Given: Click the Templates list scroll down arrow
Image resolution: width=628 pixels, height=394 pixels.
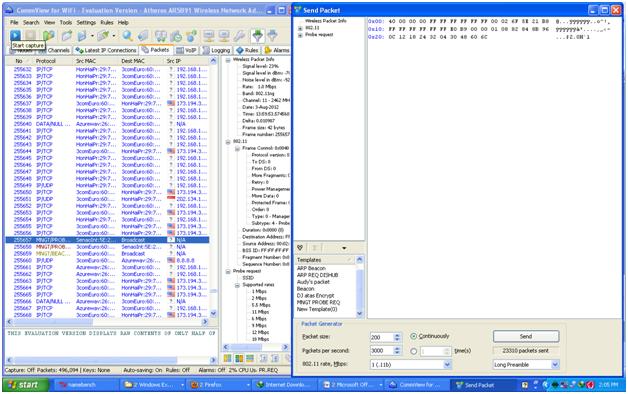Looking at the screenshot, I should [x=359, y=314].
